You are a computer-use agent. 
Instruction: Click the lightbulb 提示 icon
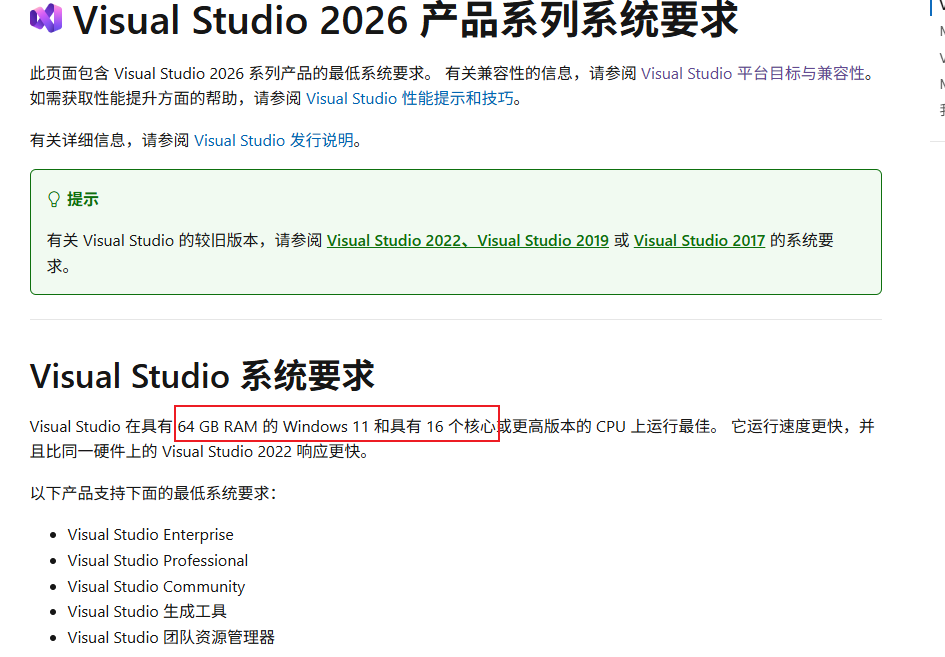point(54,199)
